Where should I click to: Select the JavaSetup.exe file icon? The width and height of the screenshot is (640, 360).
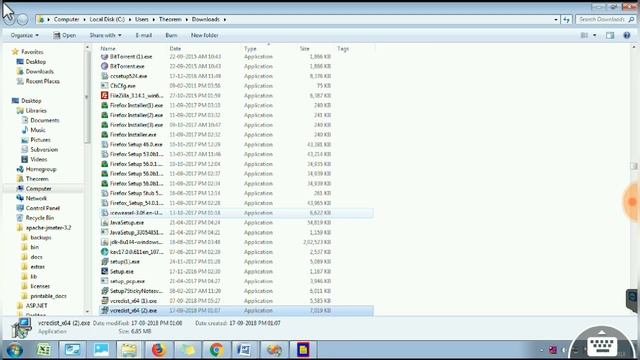click(104, 223)
